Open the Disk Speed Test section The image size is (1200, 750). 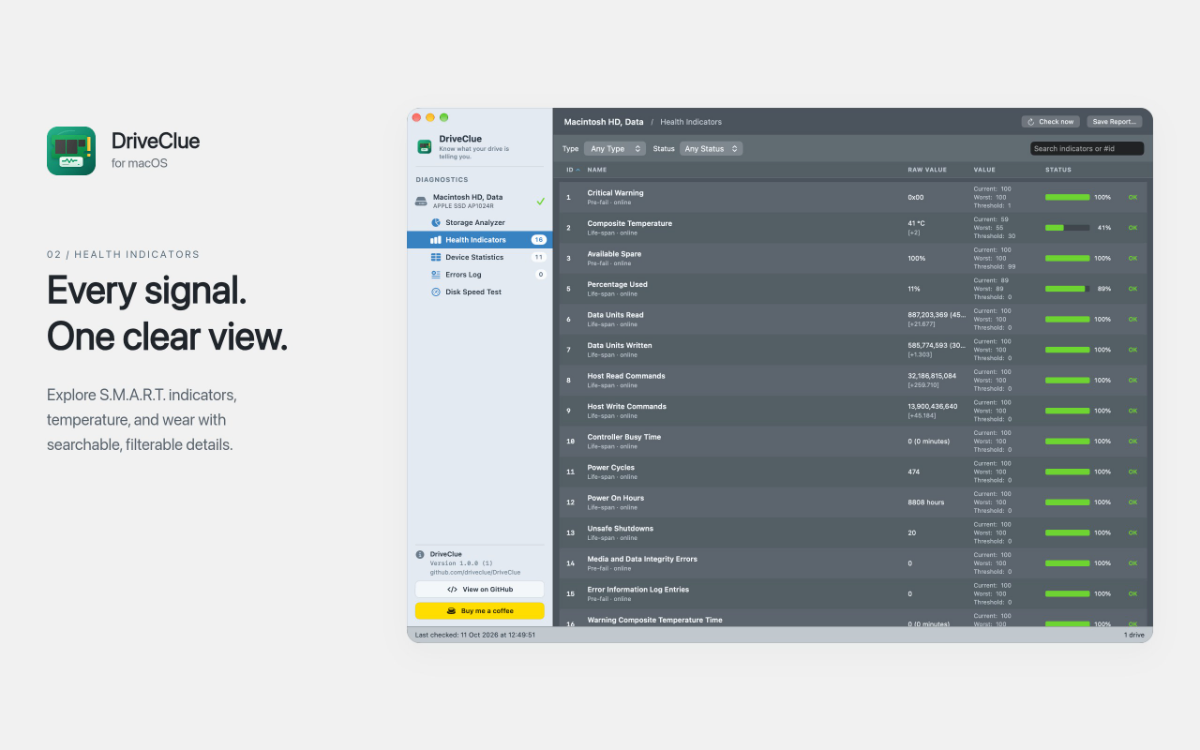(x=479, y=292)
